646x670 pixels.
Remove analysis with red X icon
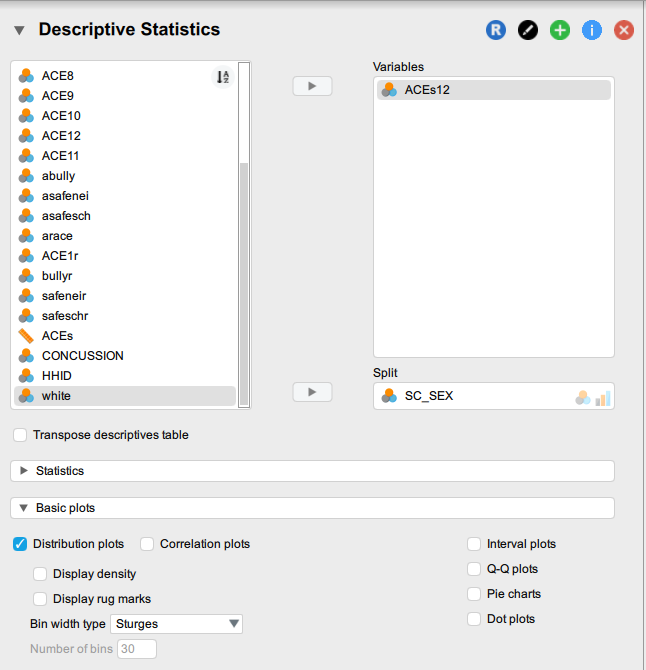tap(624, 30)
